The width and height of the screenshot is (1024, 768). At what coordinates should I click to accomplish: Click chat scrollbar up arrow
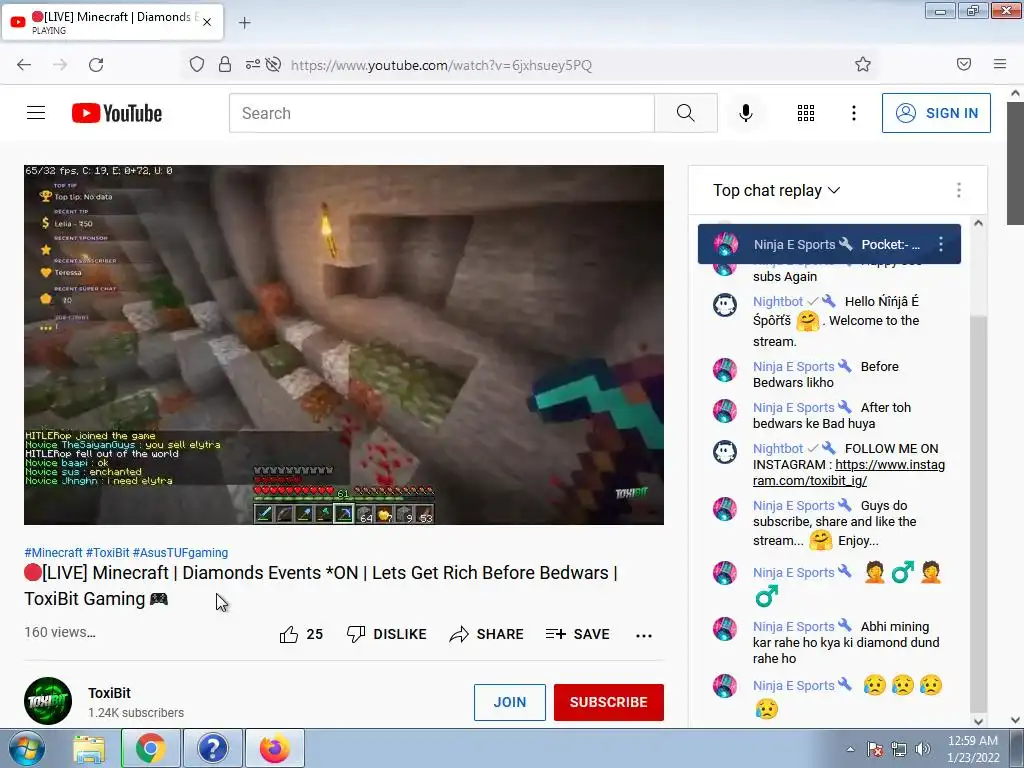pyautogui.click(x=978, y=223)
